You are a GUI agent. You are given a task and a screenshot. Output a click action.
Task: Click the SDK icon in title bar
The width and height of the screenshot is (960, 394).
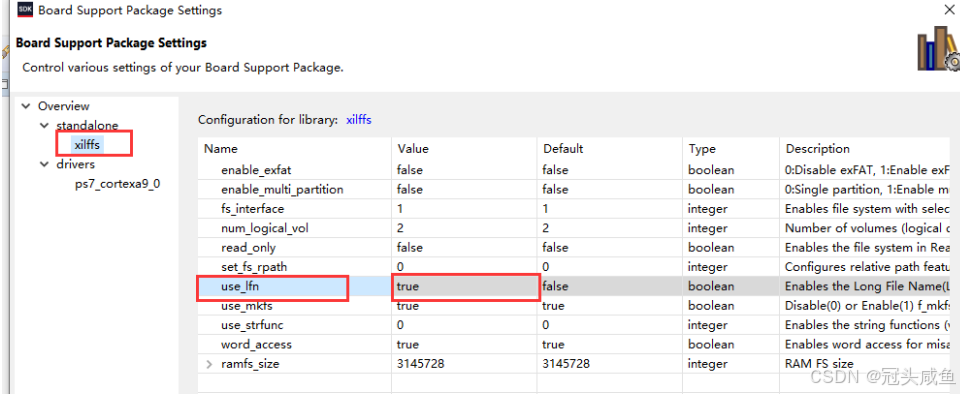pyautogui.click(x=25, y=10)
